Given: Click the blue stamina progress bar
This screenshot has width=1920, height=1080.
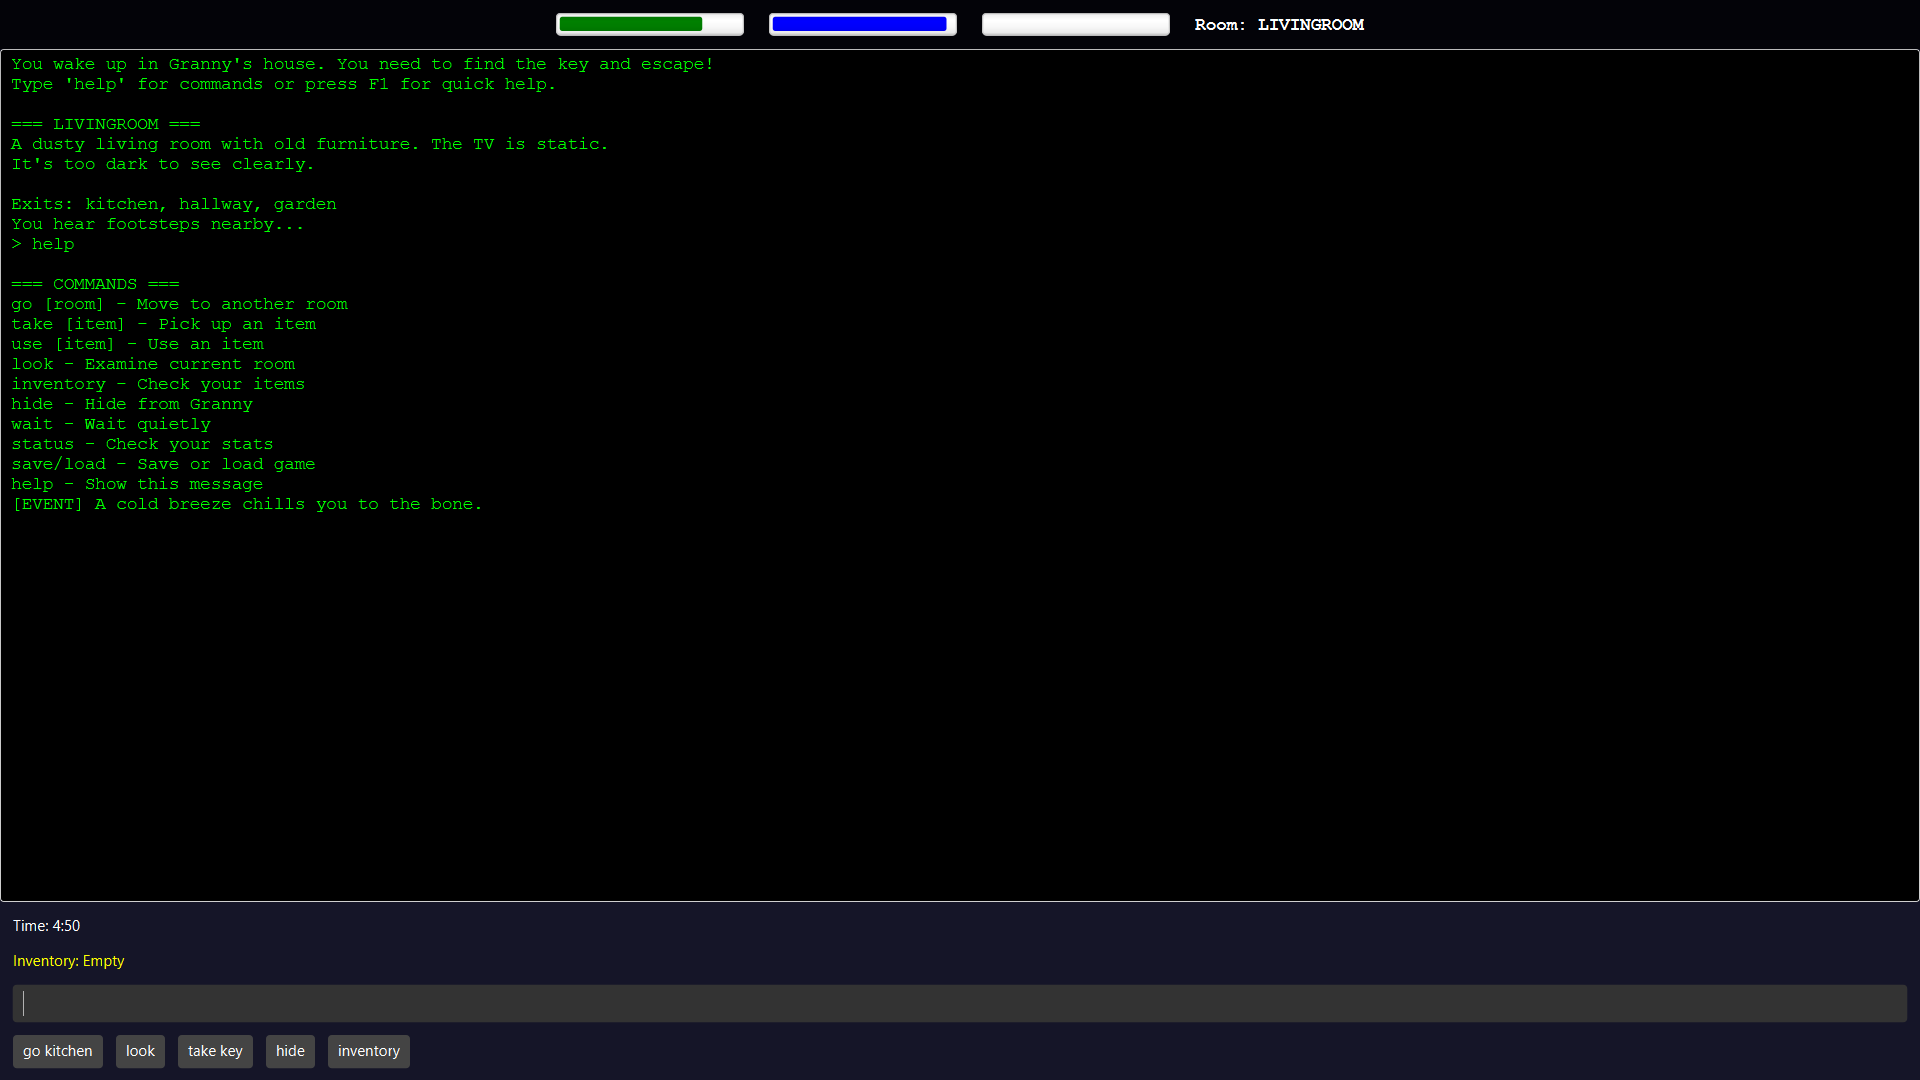Looking at the screenshot, I should click(x=862, y=24).
